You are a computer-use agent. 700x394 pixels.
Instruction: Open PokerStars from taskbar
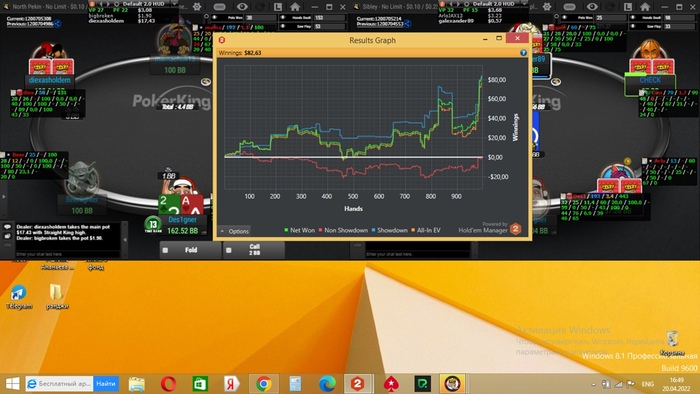391,384
